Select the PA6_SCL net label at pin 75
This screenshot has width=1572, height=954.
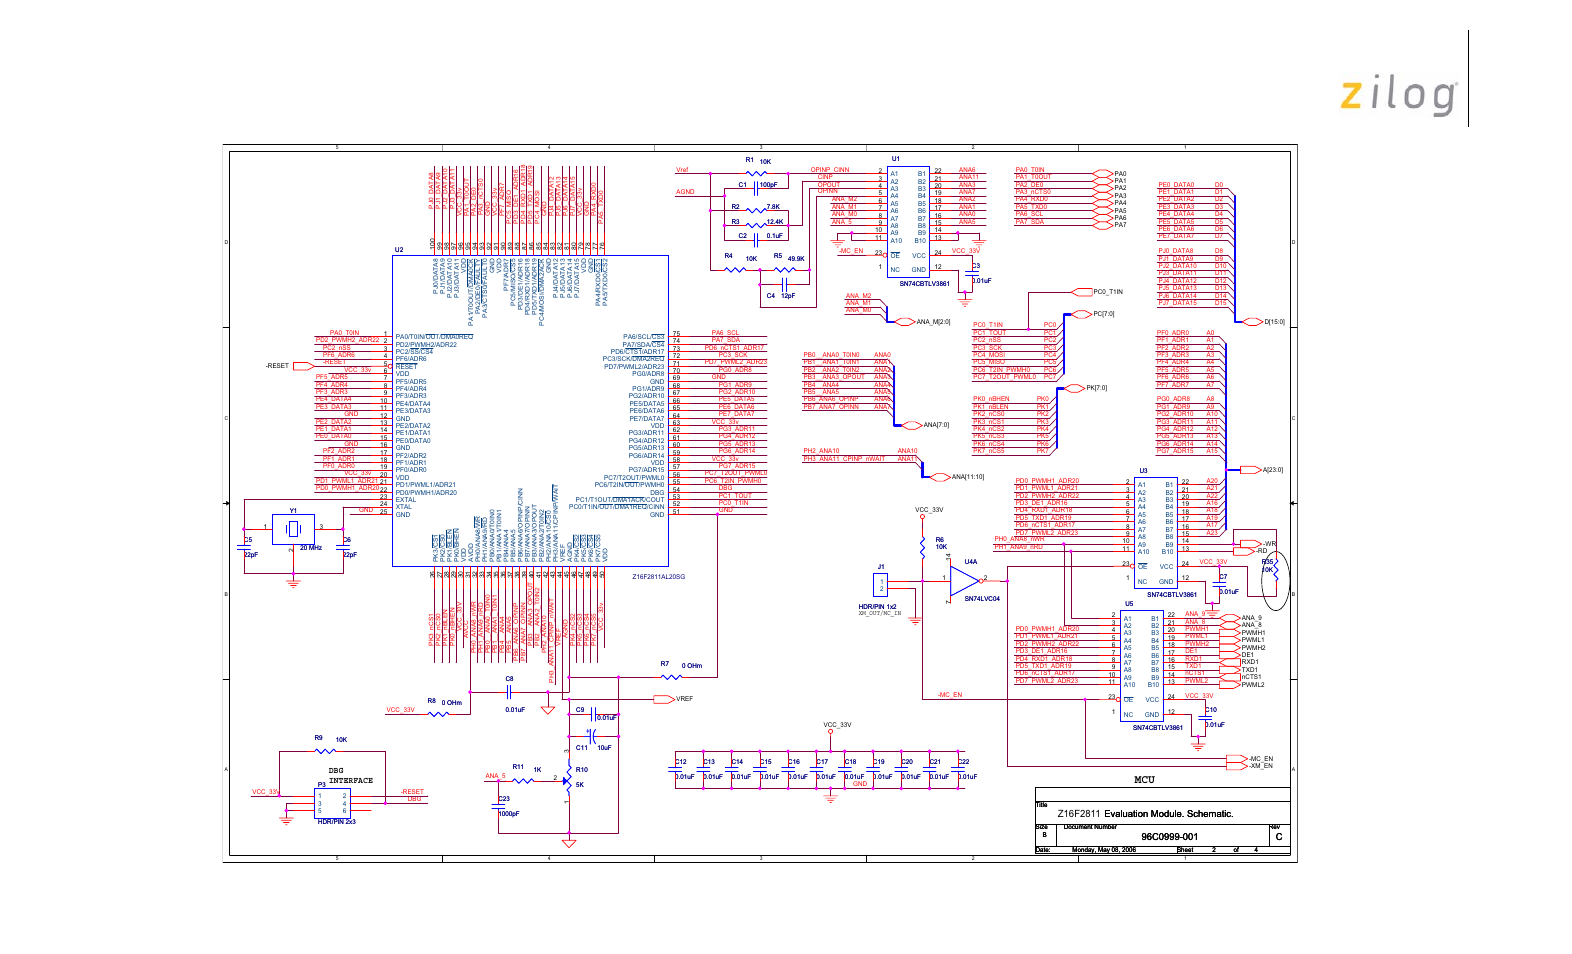pos(725,333)
